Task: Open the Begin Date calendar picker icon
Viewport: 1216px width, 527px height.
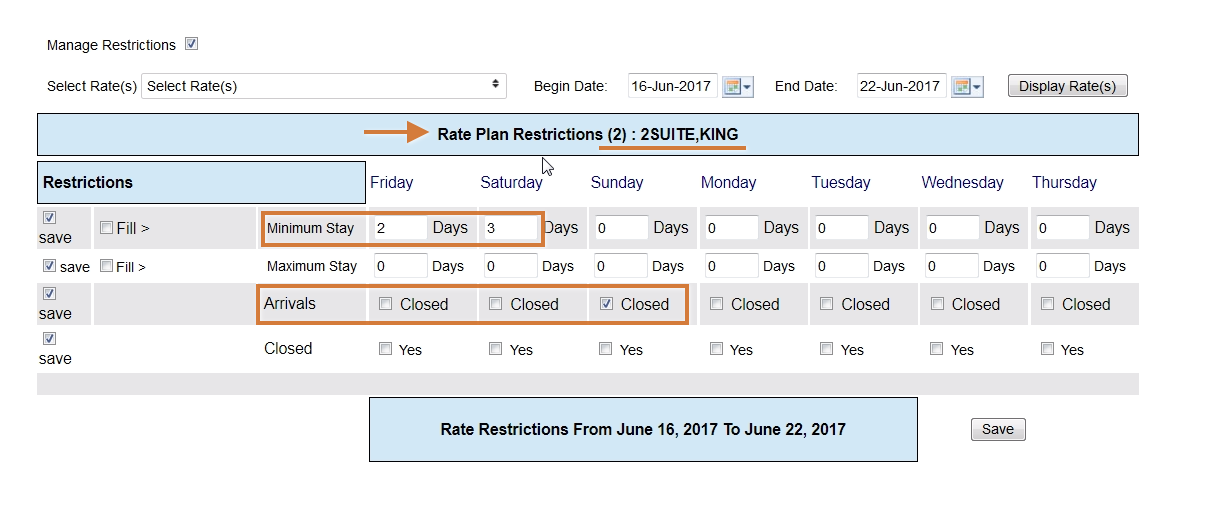Action: [x=737, y=86]
